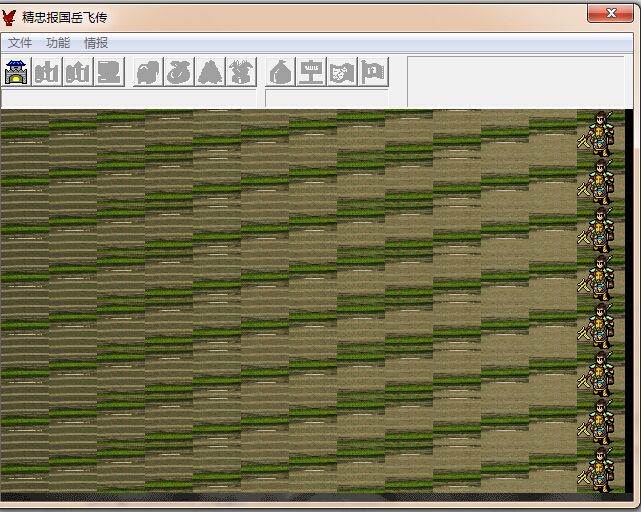Image resolution: width=641 pixels, height=512 pixels.
Task: Open the 功能 menu
Action: (58, 43)
